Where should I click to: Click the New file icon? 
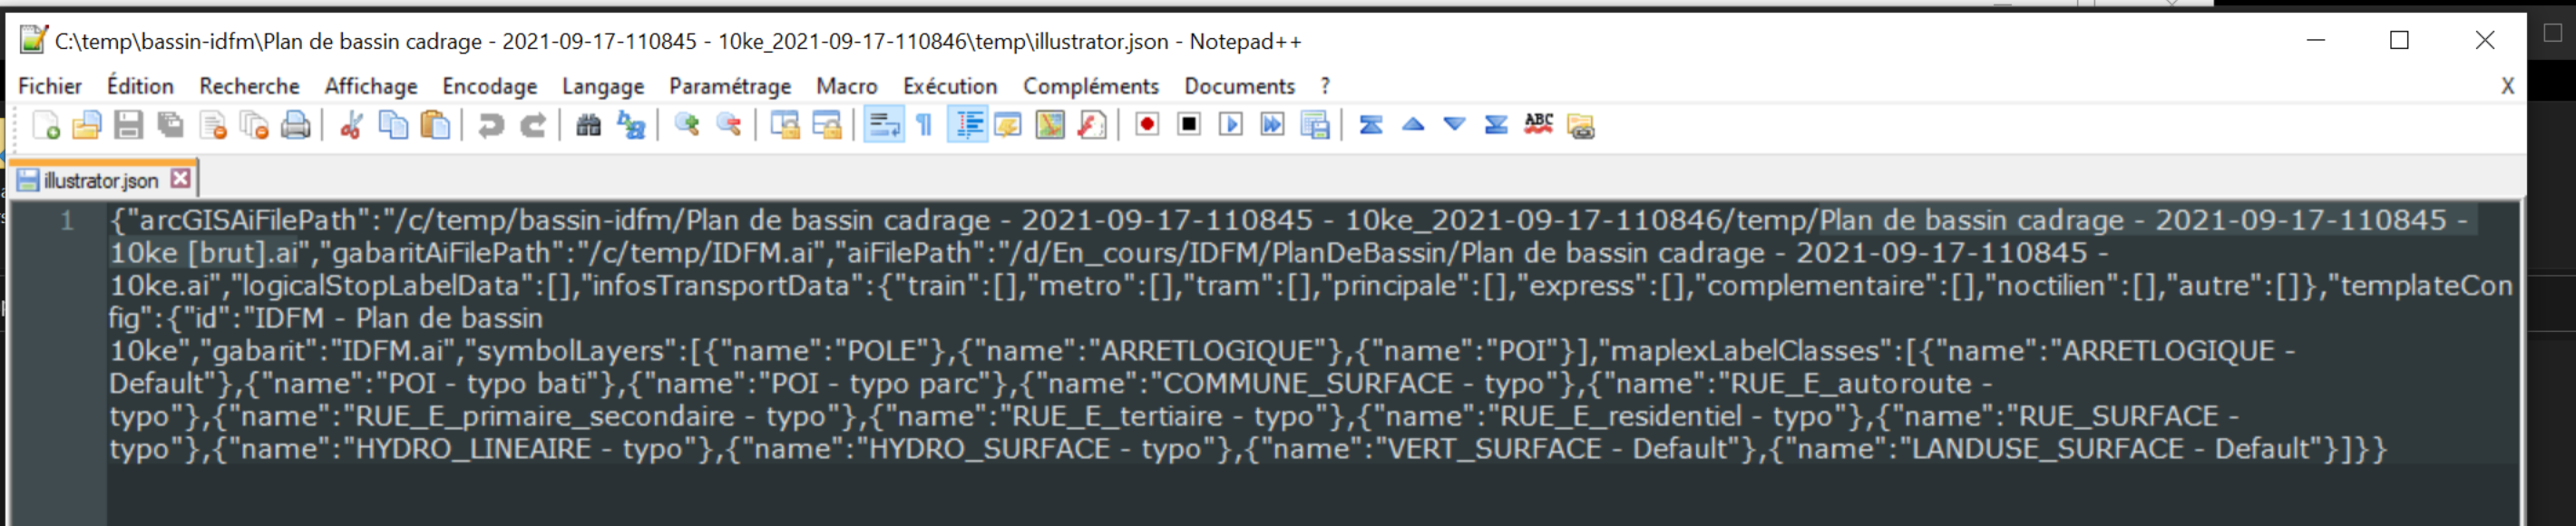point(46,125)
